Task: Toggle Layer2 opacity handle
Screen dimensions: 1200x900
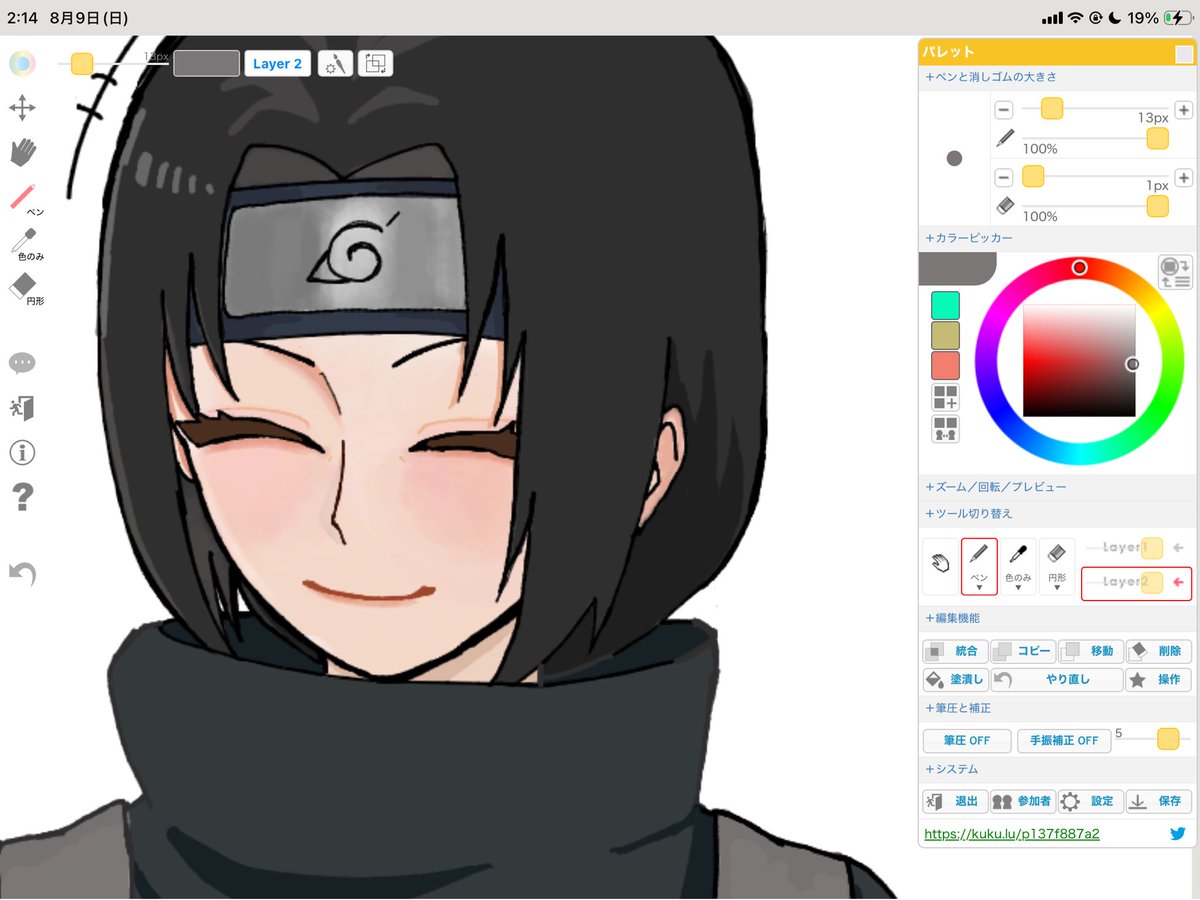Action: click(1152, 582)
